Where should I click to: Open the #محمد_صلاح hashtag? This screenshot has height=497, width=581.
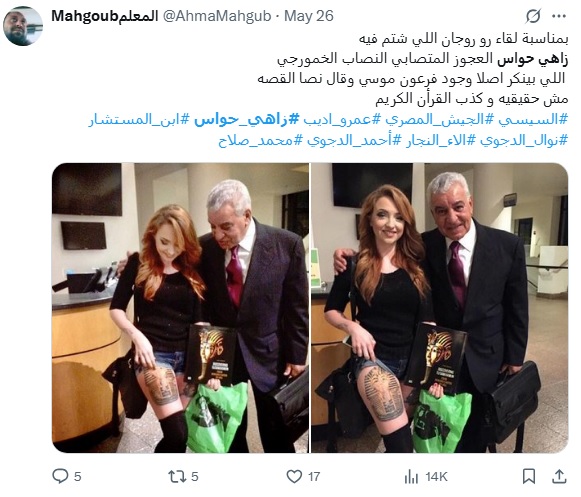click(x=260, y=140)
